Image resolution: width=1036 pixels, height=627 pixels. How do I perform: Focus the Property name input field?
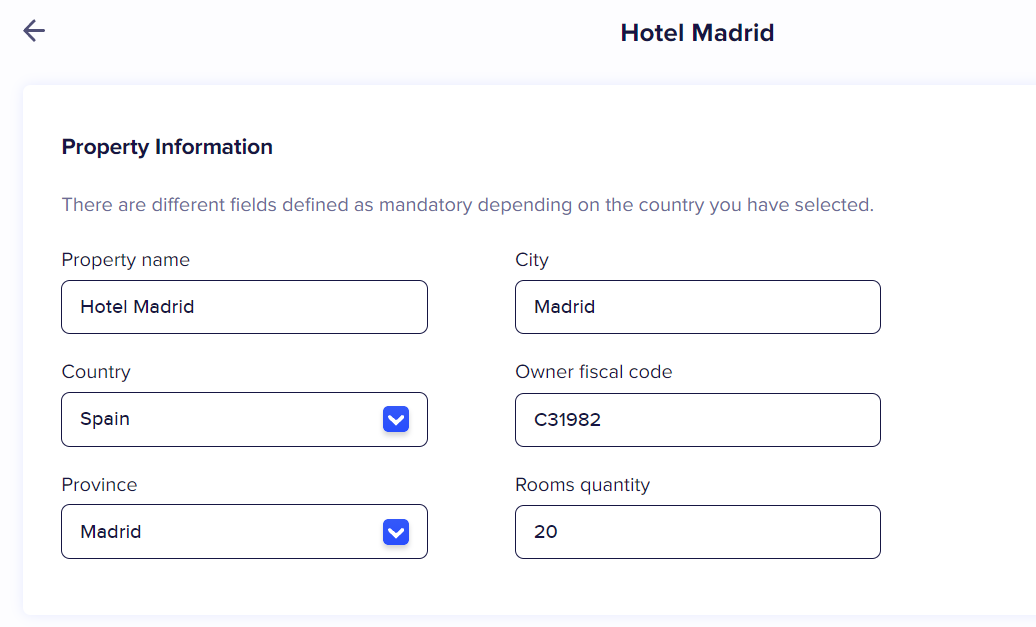coord(244,307)
